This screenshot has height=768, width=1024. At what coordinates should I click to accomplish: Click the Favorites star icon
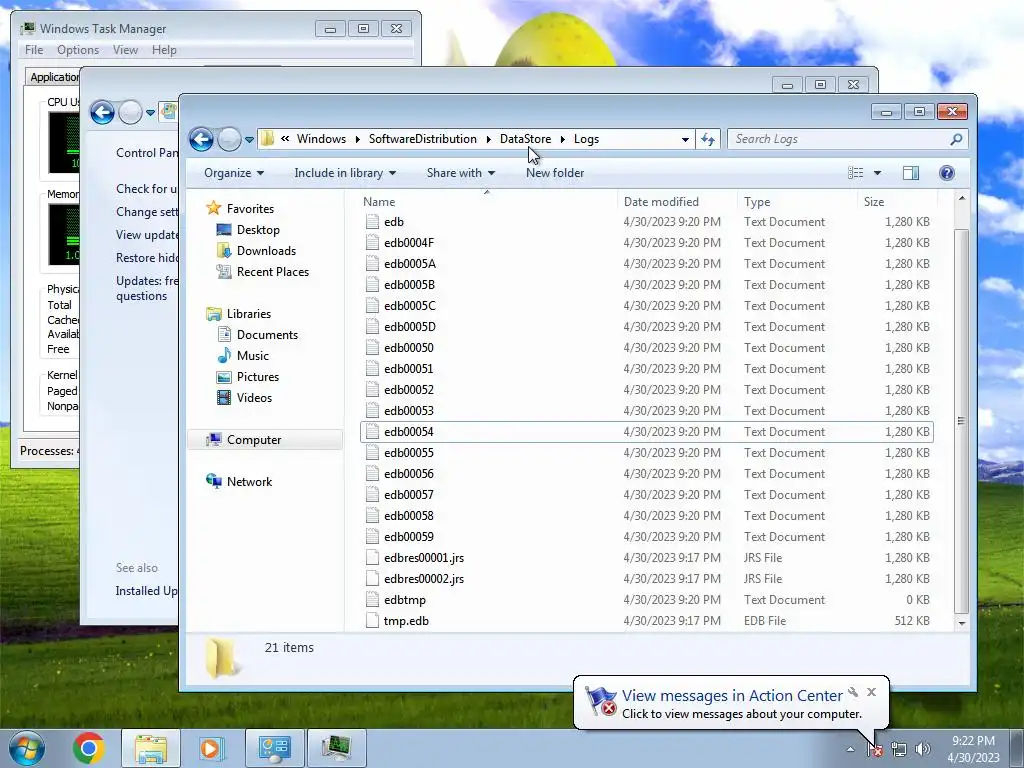pyautogui.click(x=214, y=208)
